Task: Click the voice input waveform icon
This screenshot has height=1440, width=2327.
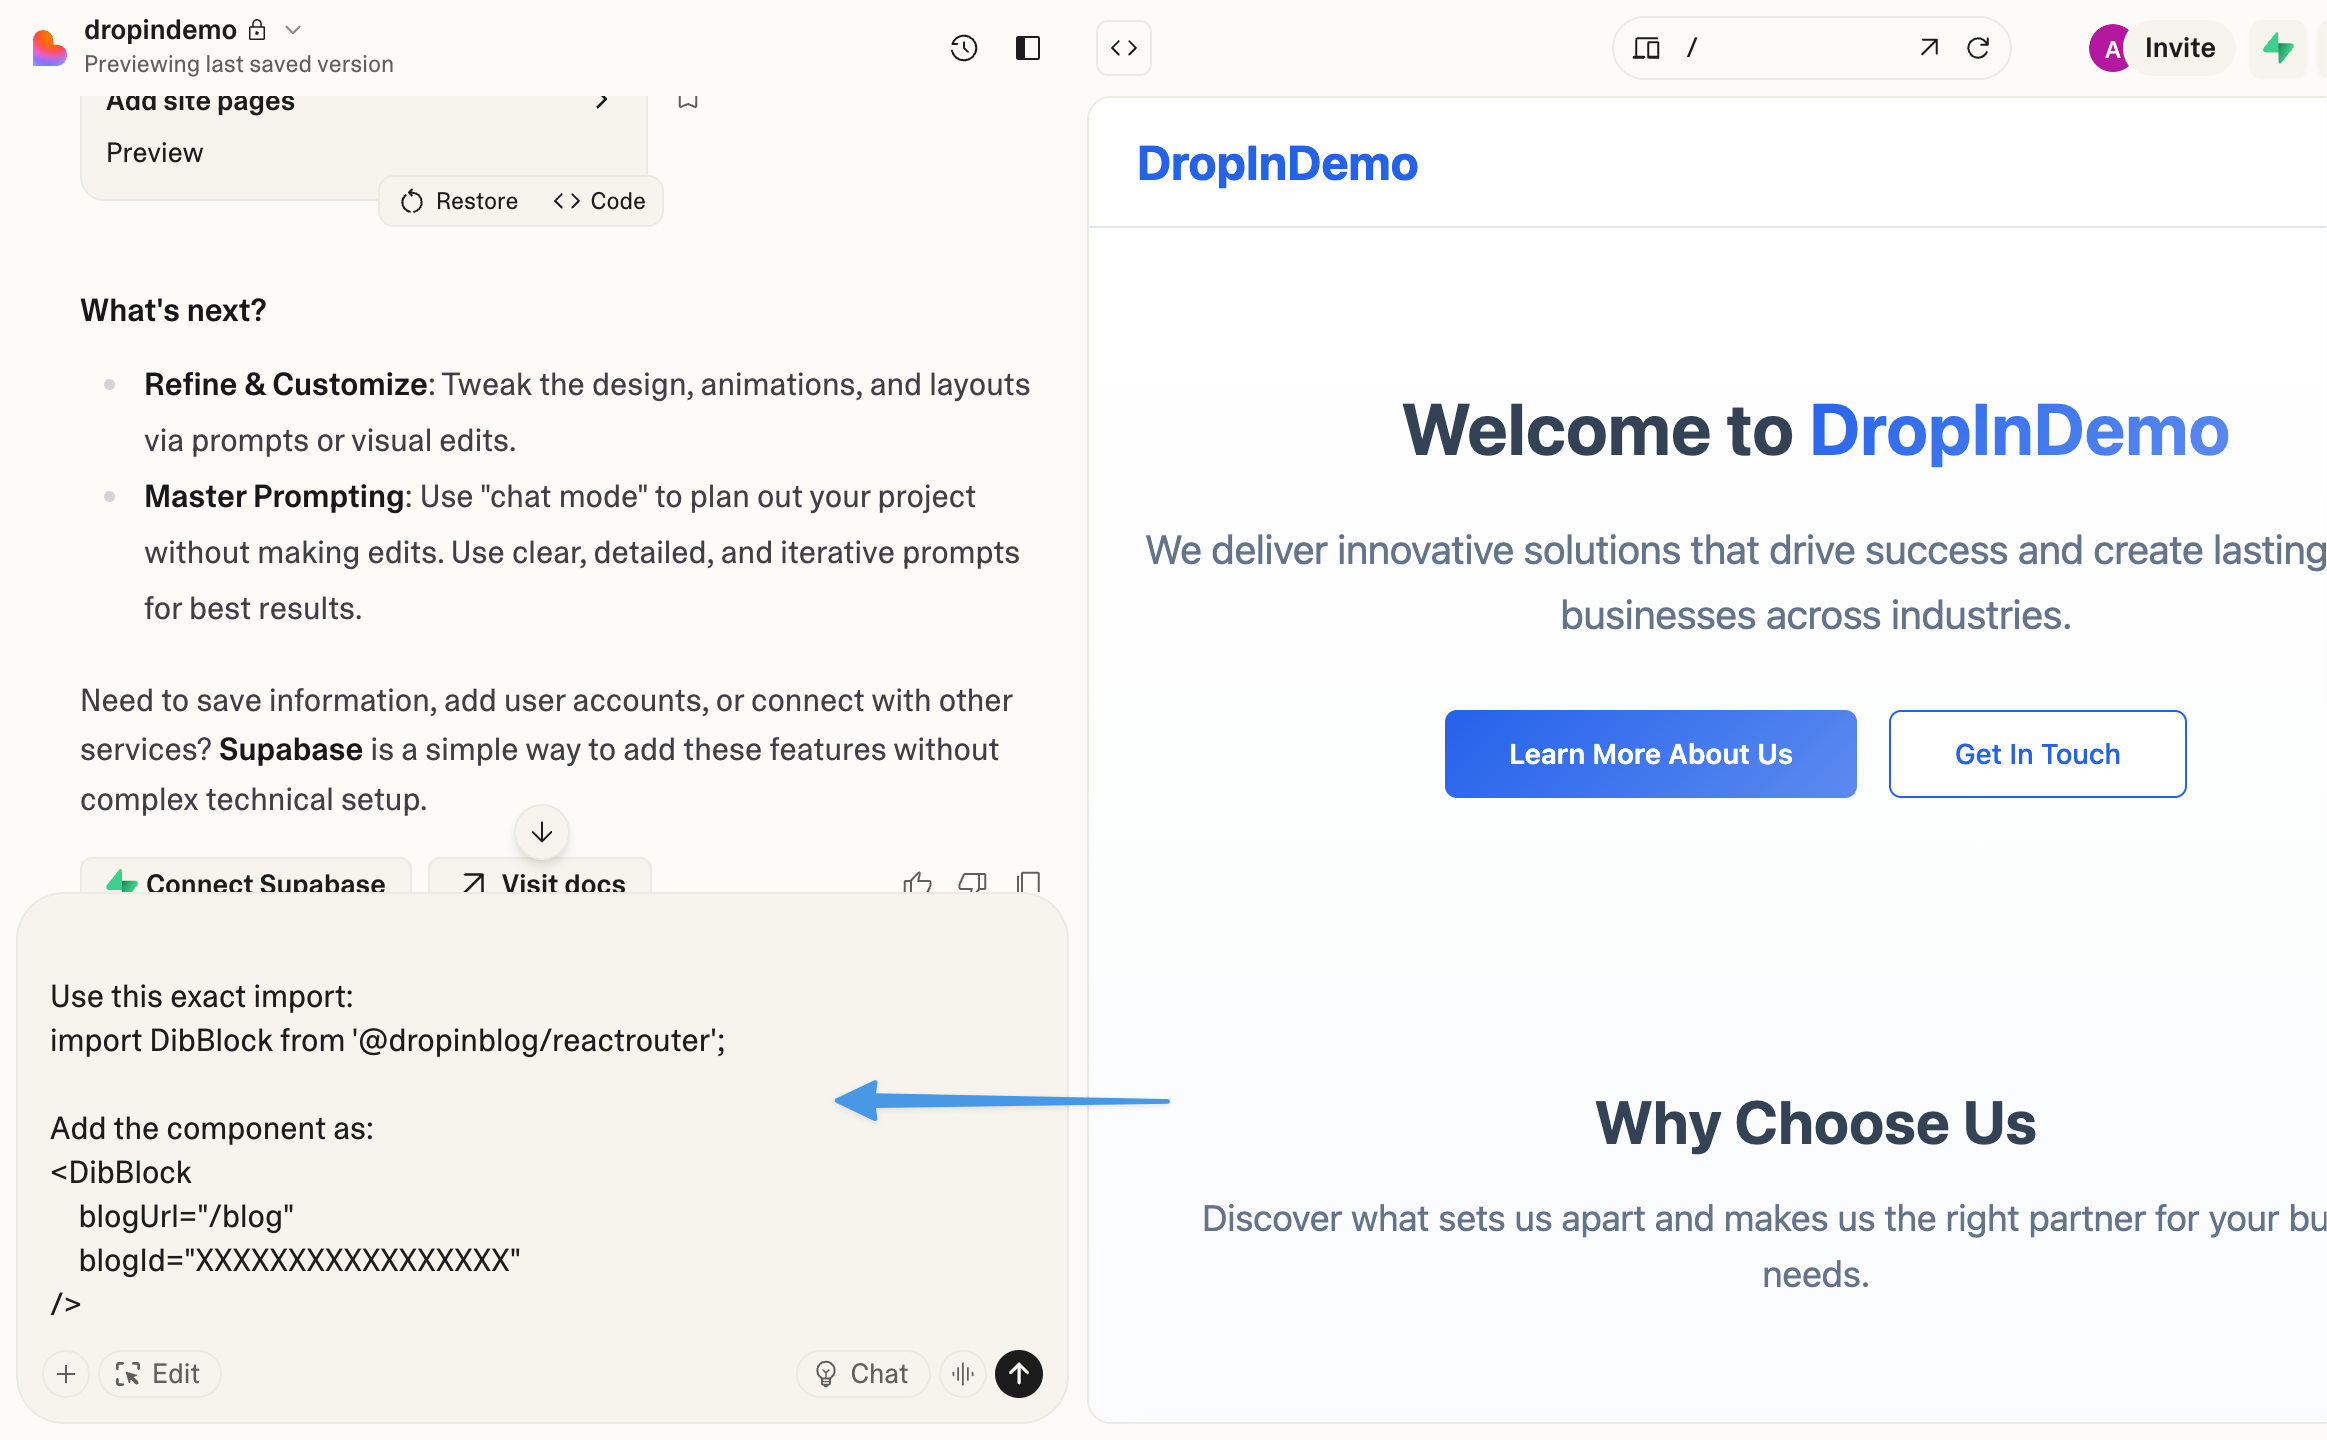Action: (x=963, y=1374)
